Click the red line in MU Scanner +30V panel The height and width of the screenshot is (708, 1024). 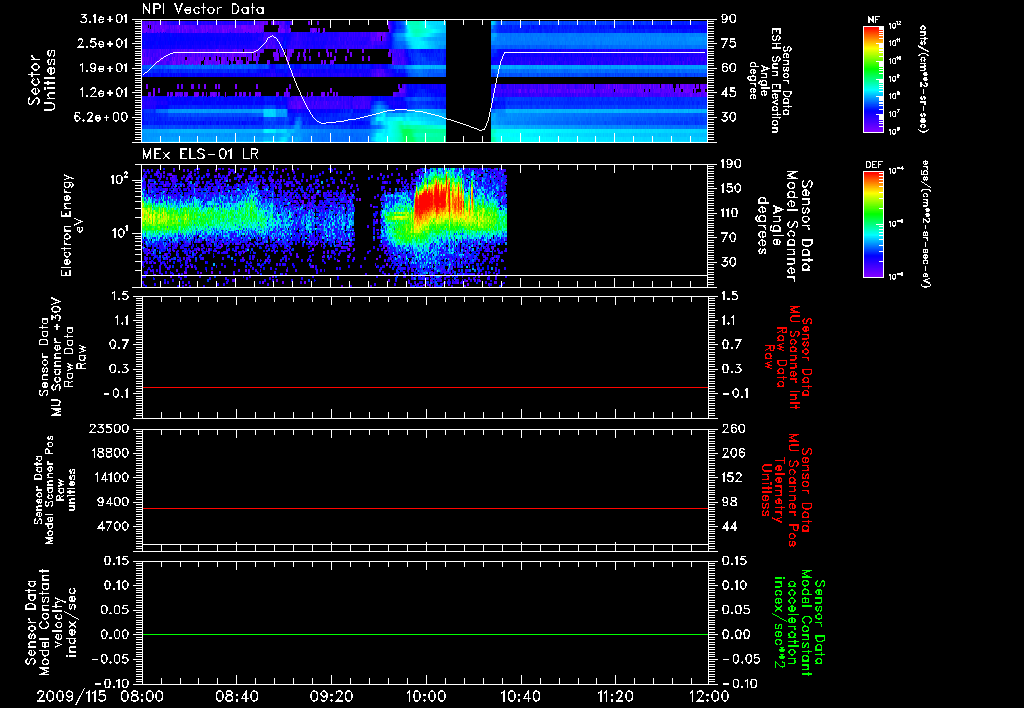click(424, 387)
